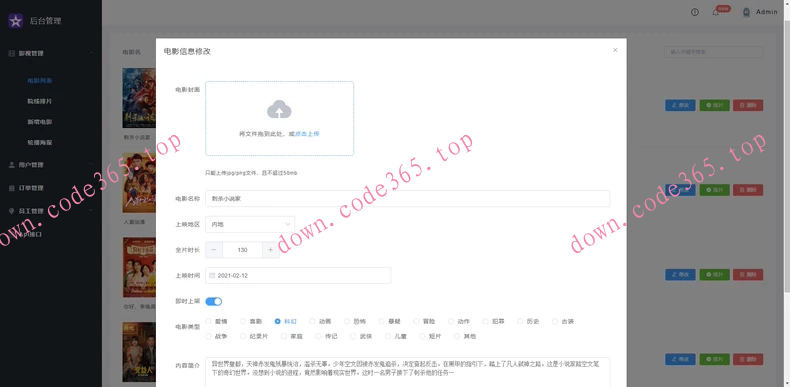Viewport: 790px width, 387px height.
Task: Click the star logo in sidebar
Action: 16,21
